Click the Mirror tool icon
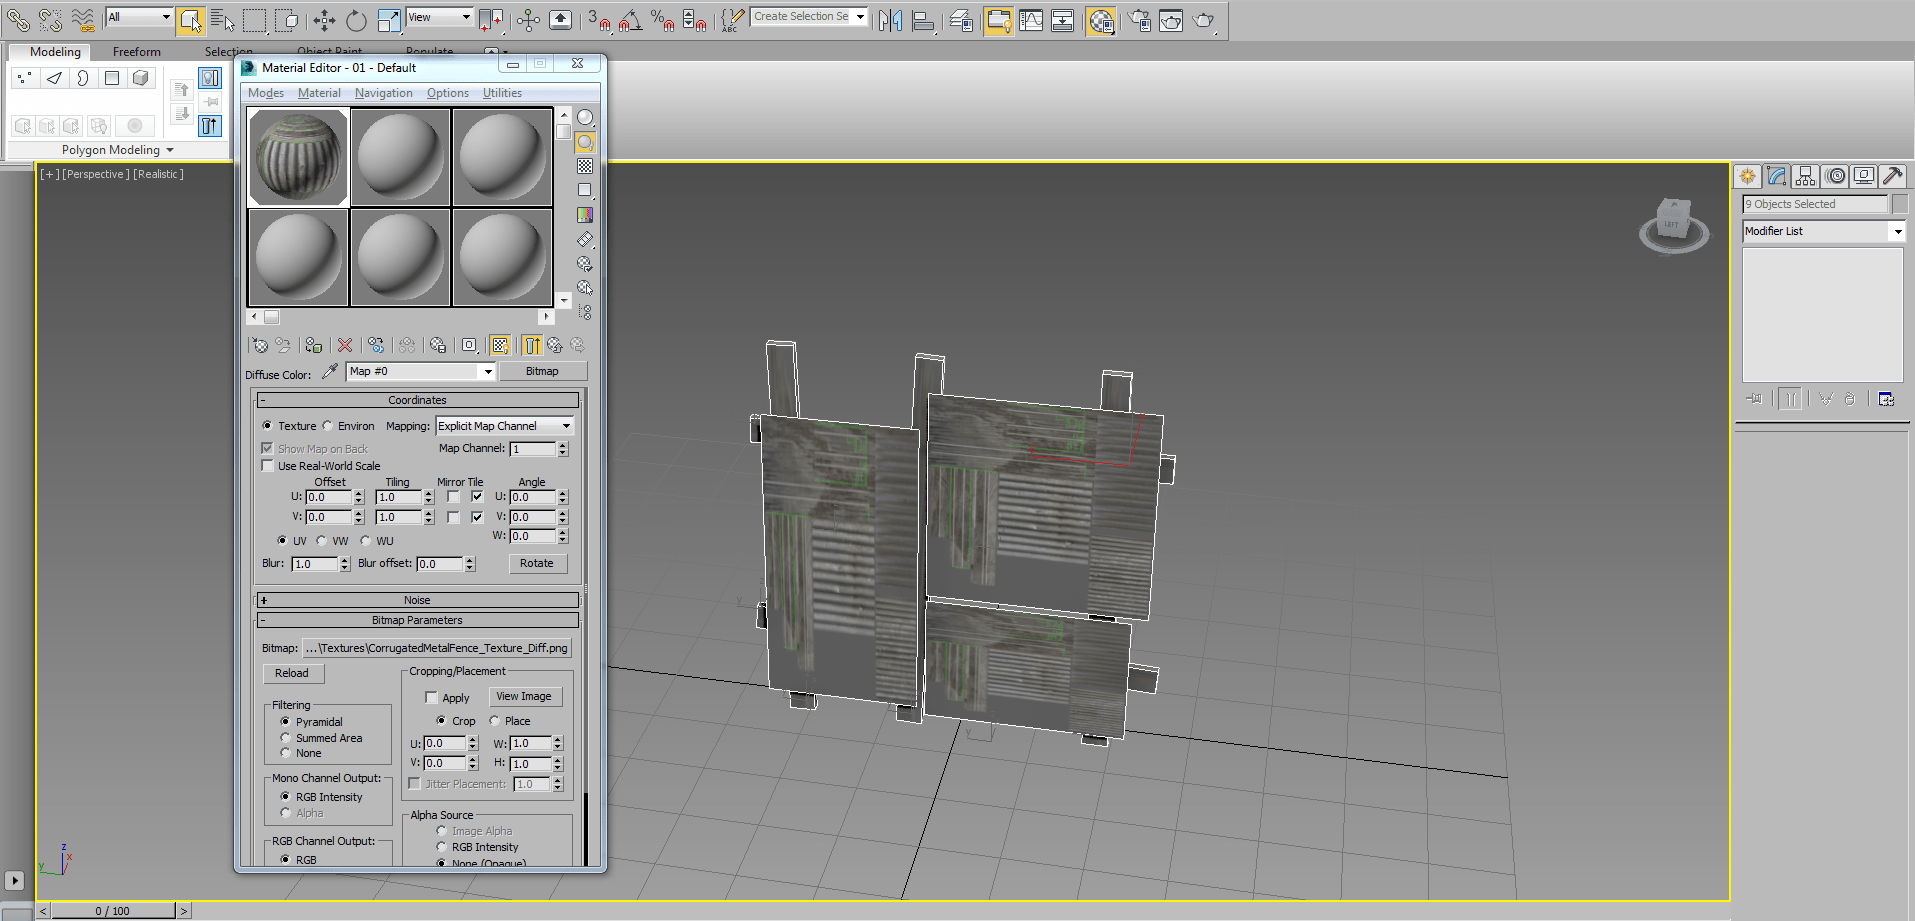This screenshot has height=921, width=1915. click(889, 20)
